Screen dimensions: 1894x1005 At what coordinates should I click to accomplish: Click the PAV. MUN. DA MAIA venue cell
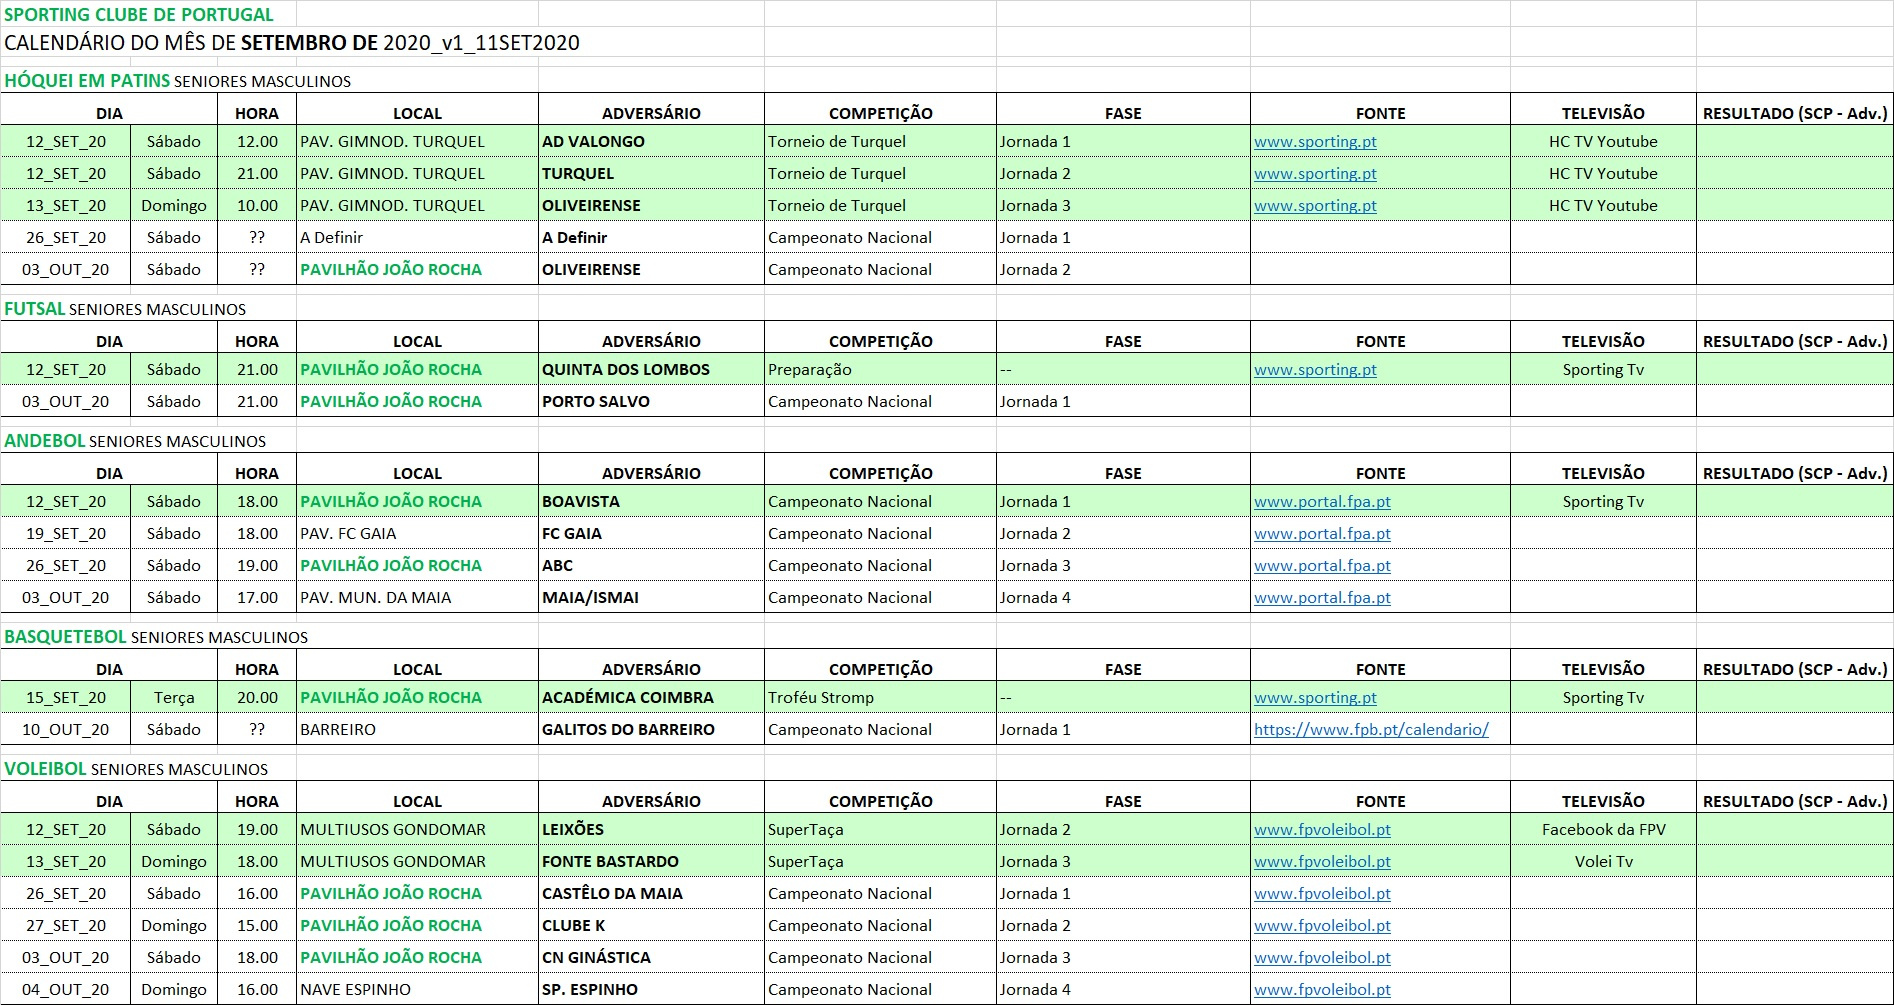click(x=417, y=598)
